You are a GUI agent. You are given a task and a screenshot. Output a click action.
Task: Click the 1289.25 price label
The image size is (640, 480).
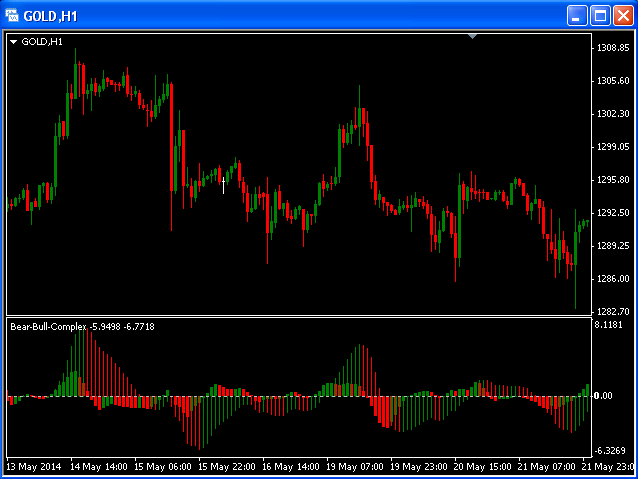pos(613,246)
